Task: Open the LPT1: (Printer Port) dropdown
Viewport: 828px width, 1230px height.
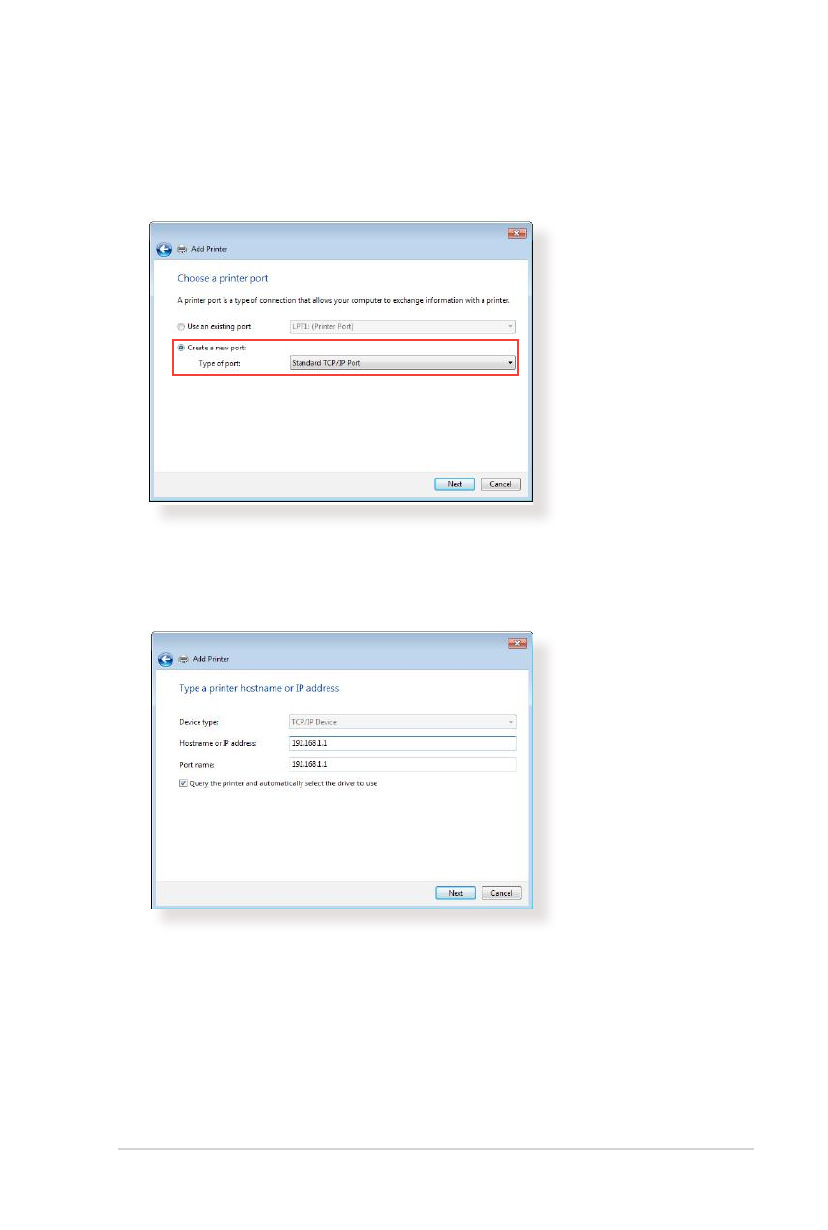Action: tap(402, 327)
